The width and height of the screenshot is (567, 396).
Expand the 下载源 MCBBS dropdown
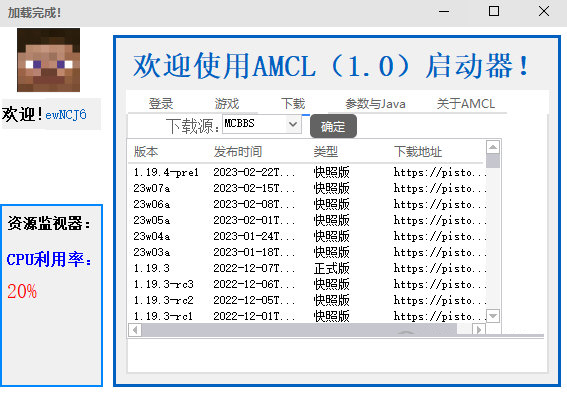point(293,124)
